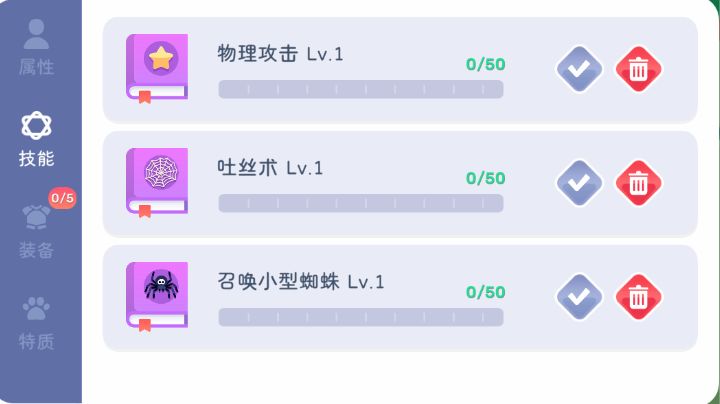The height and width of the screenshot is (404, 720).
Task: Click the 物理攻击 experience progress bar
Action: tap(360, 89)
